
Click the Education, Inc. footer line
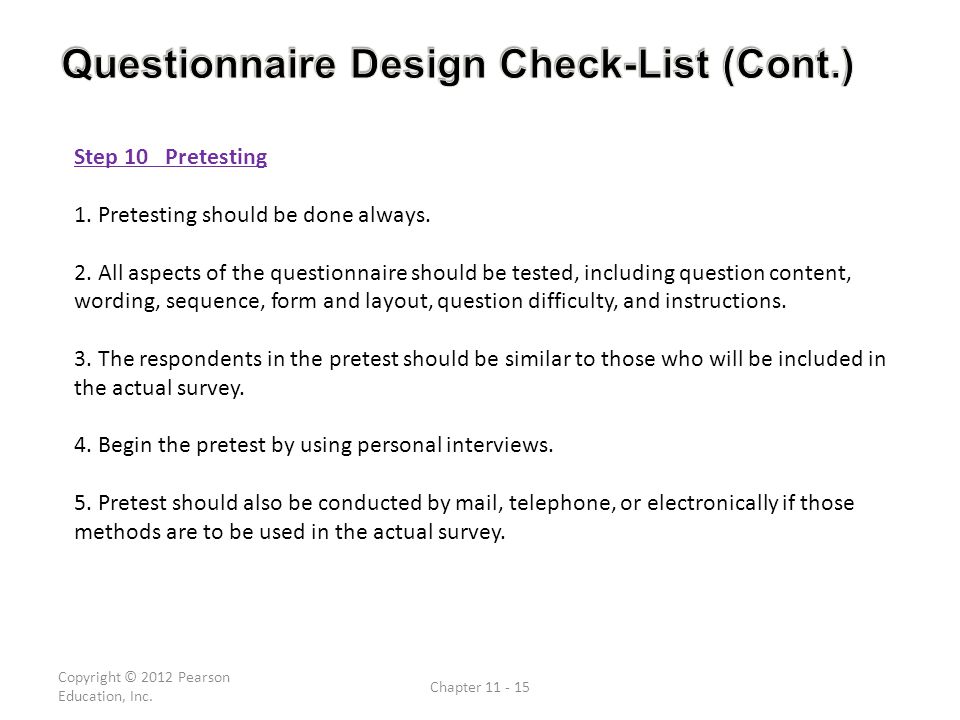click(x=105, y=696)
